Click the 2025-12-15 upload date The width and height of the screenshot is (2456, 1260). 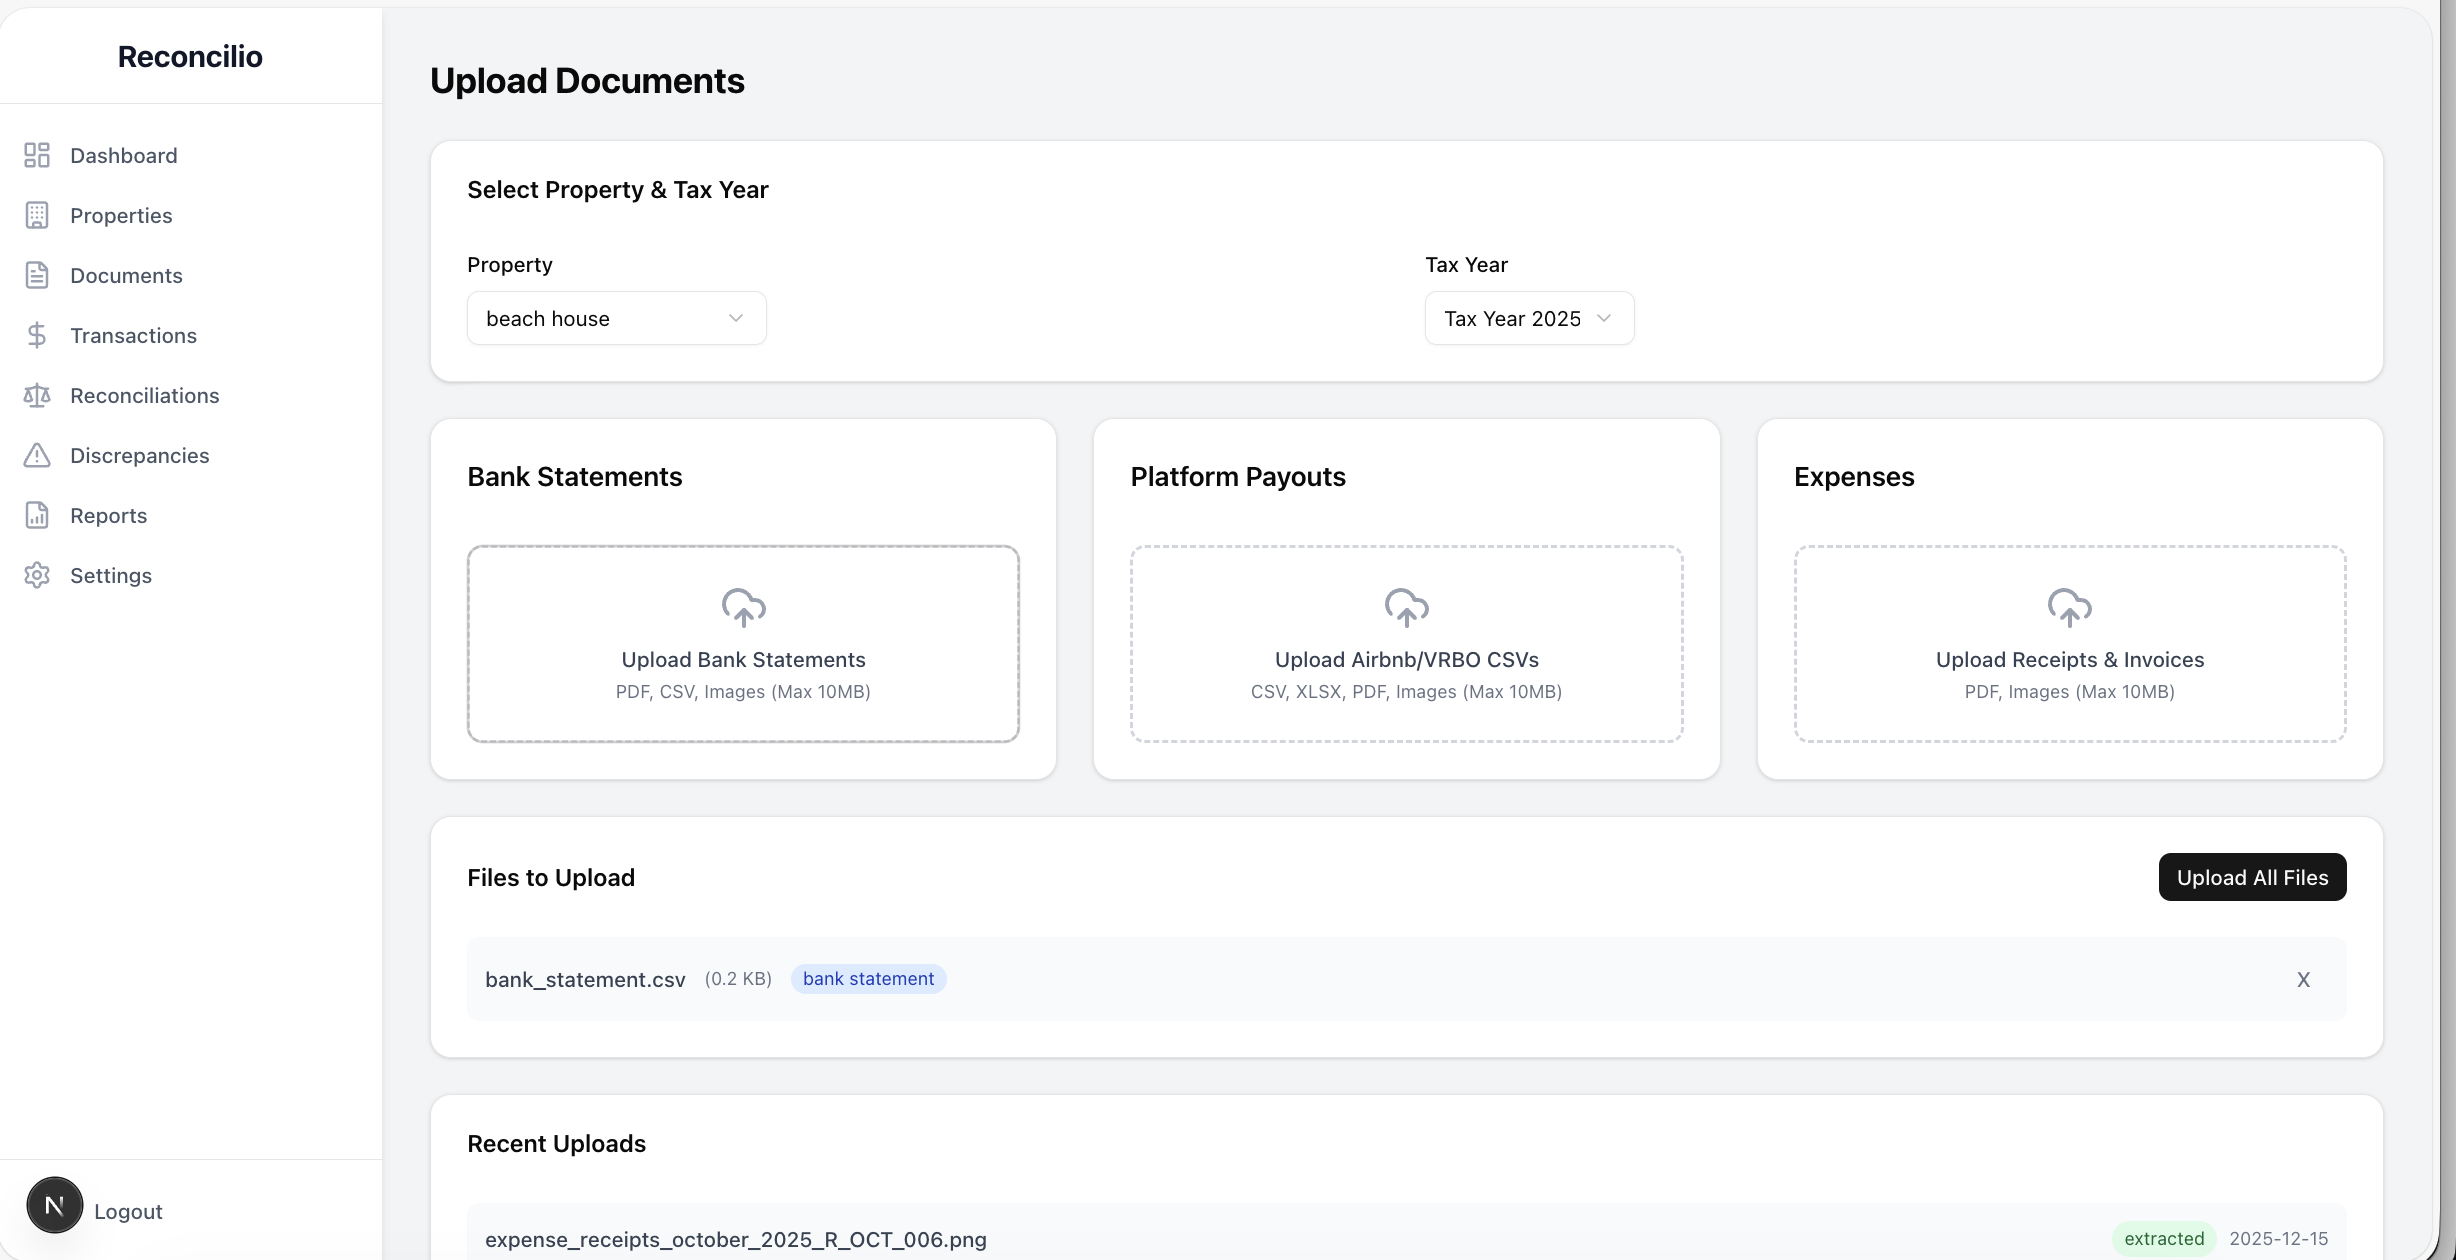pyautogui.click(x=2278, y=1239)
